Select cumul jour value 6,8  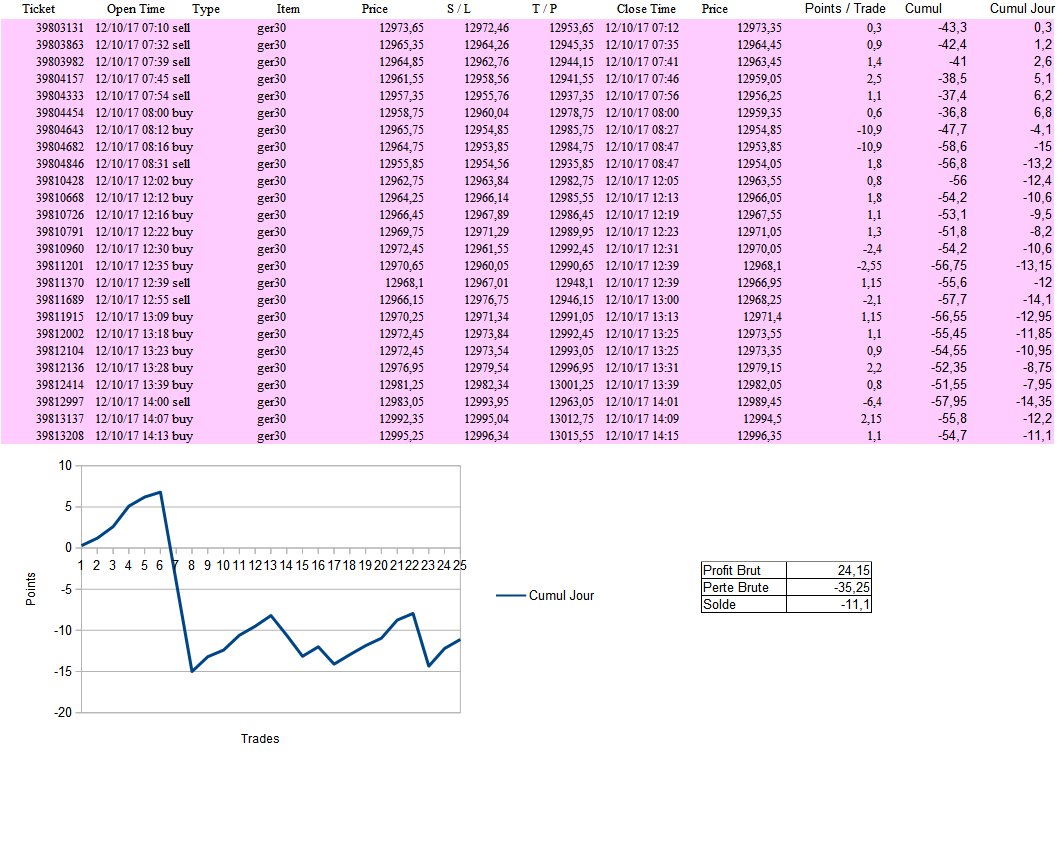pos(1043,113)
